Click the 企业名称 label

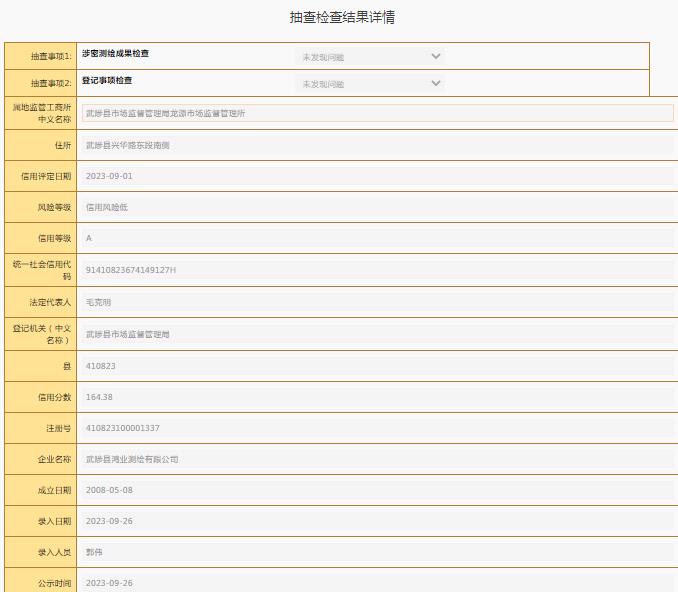coord(54,459)
